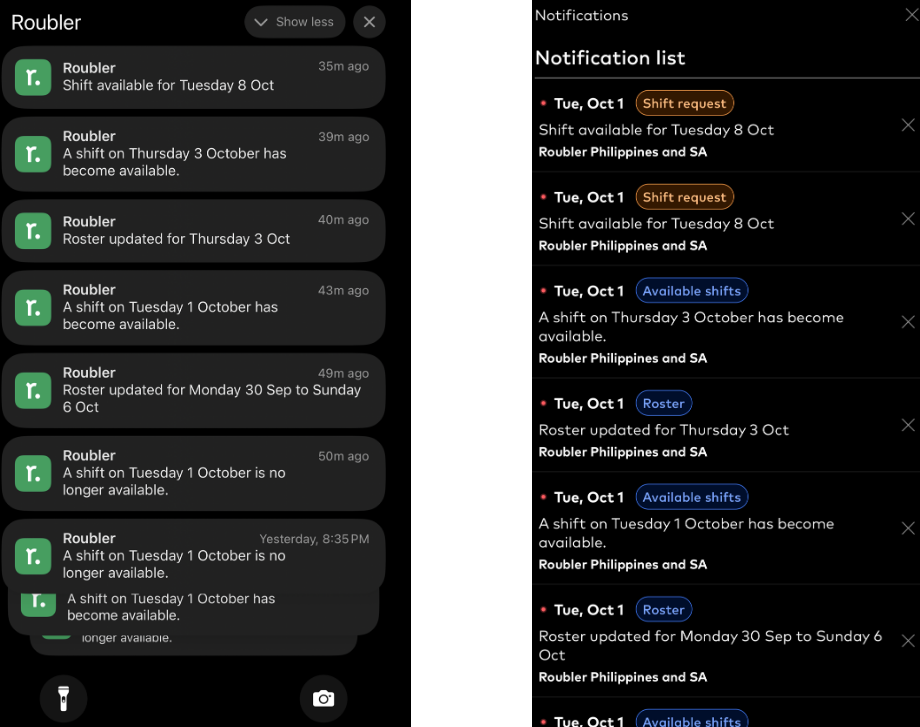Select the Available shifts tag on the Thursday 3 October item
Viewport: 920px width, 727px height.
coord(692,291)
